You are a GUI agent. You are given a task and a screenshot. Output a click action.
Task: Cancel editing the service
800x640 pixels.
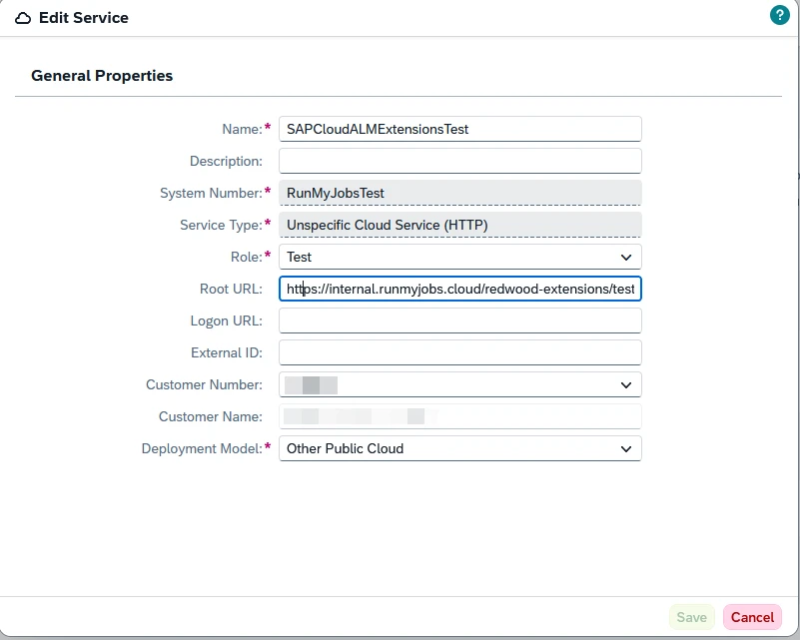pos(752,617)
